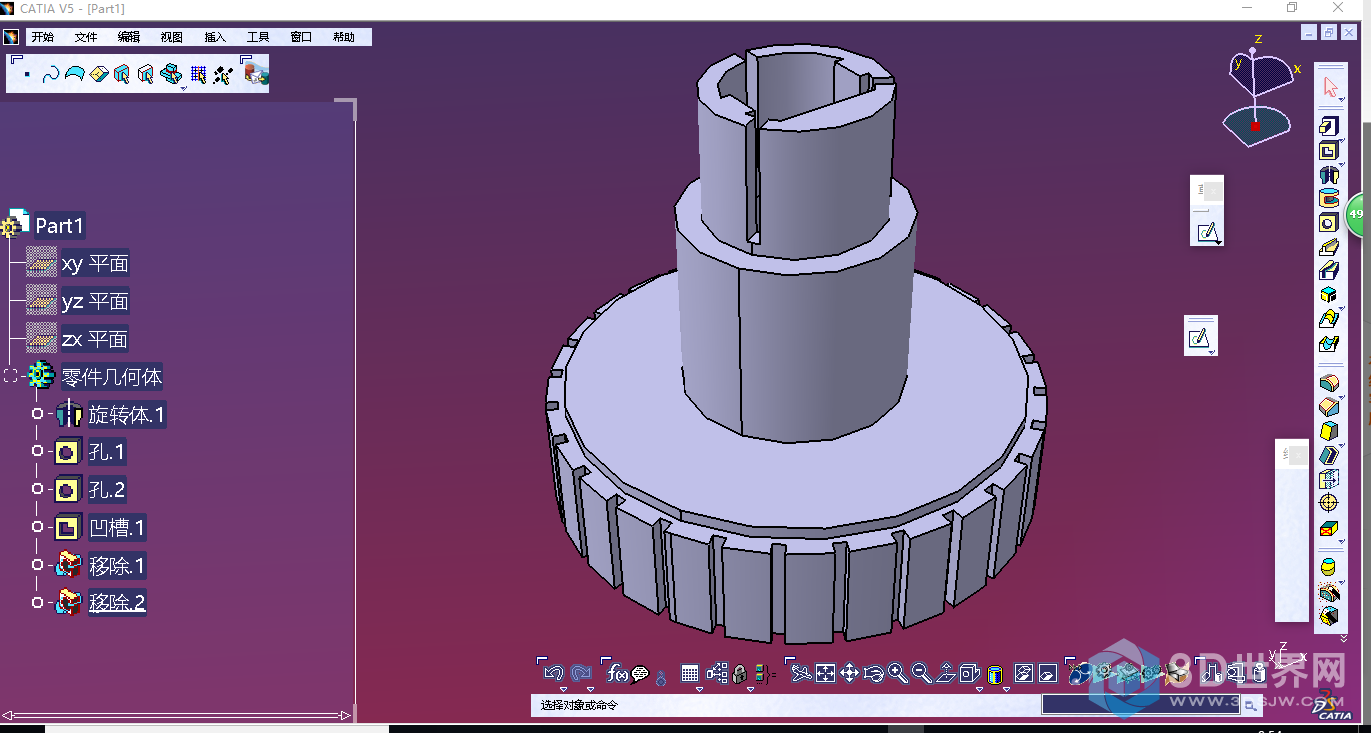Screen dimensions: 1371x733
Task: Open the 视图 menu
Action: point(172,37)
